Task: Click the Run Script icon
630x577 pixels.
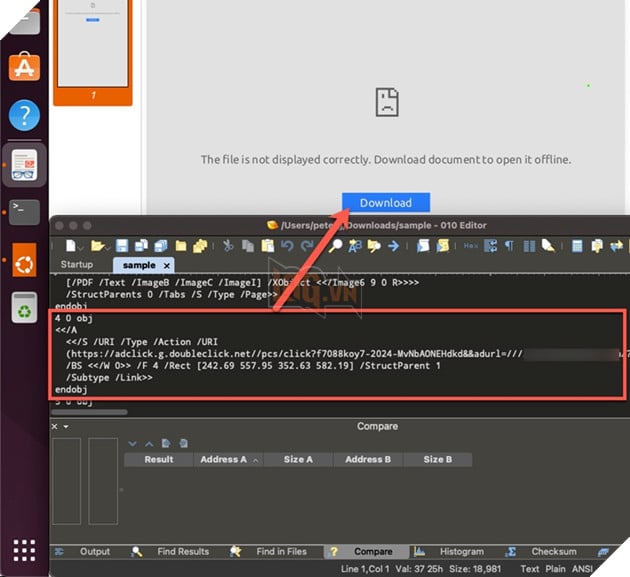Action: point(423,246)
